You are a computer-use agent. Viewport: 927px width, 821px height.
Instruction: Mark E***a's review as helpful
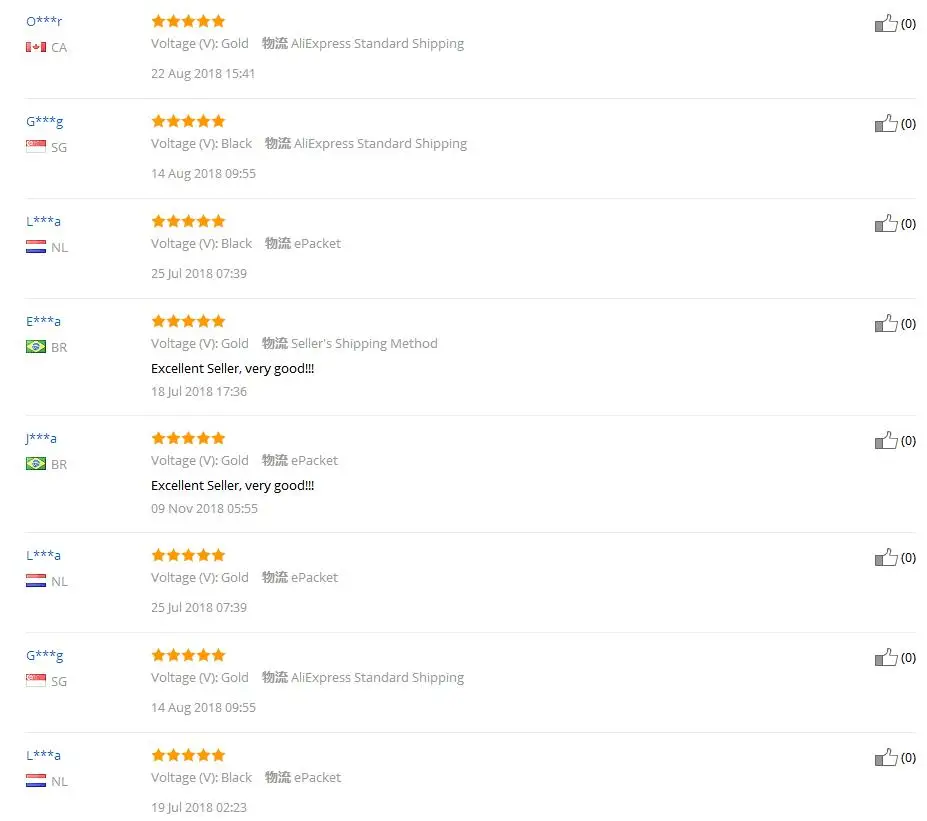coord(886,323)
